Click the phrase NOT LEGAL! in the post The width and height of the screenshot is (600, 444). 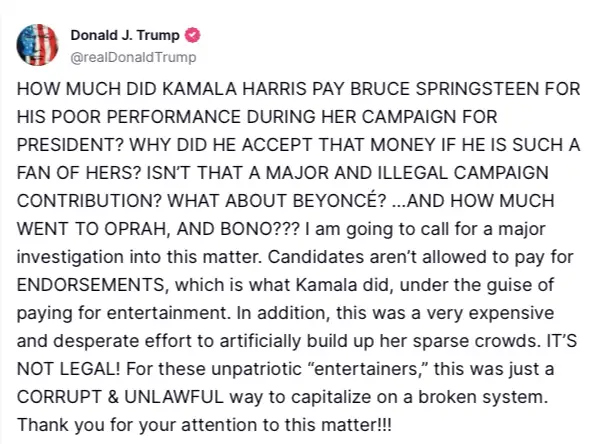(x=68, y=369)
